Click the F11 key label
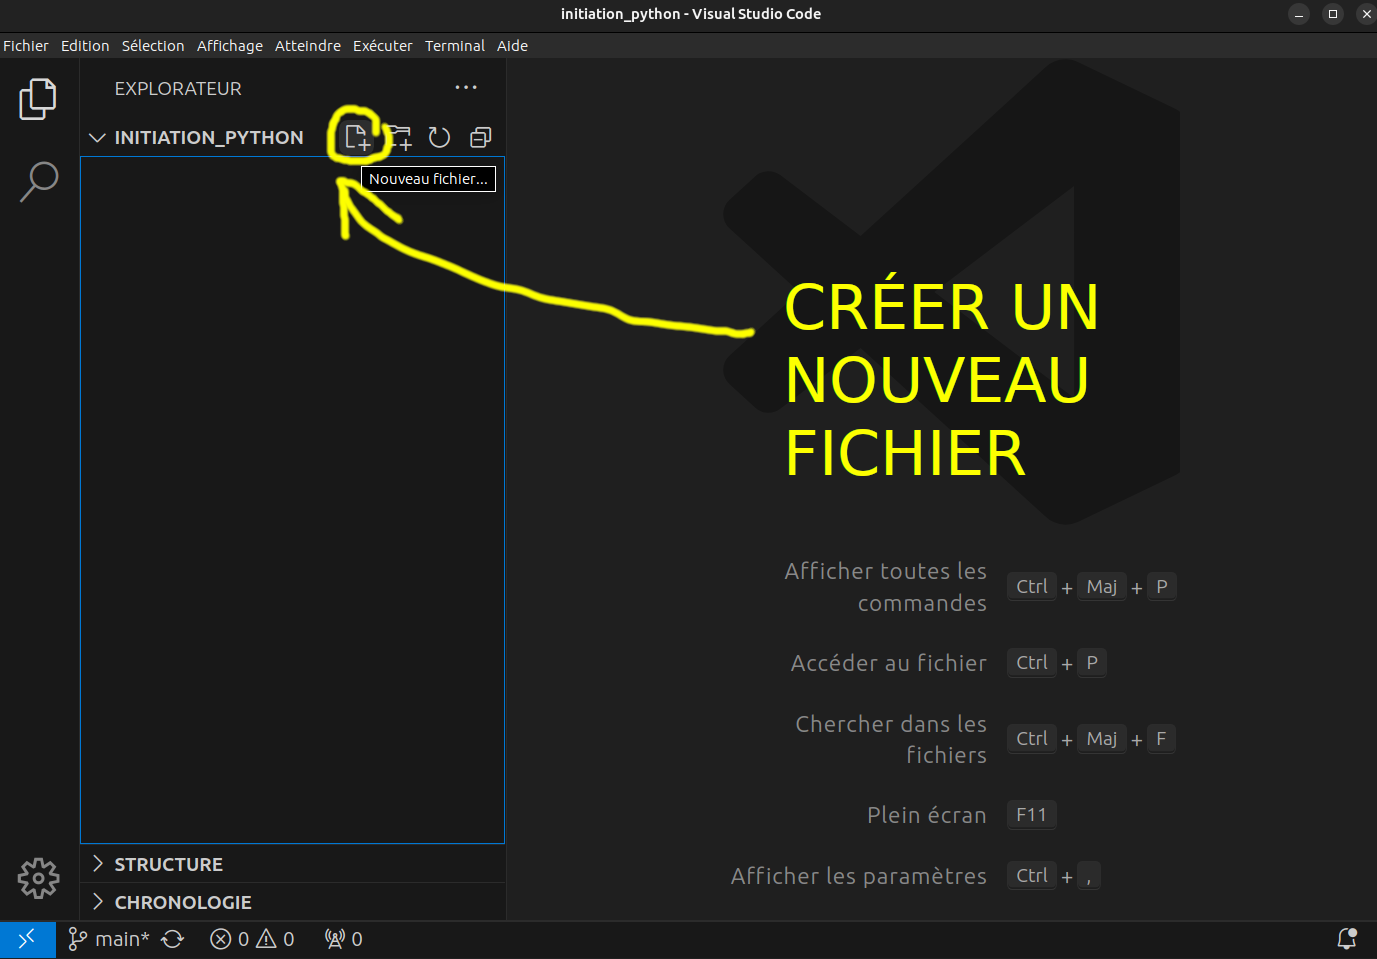 1032,815
